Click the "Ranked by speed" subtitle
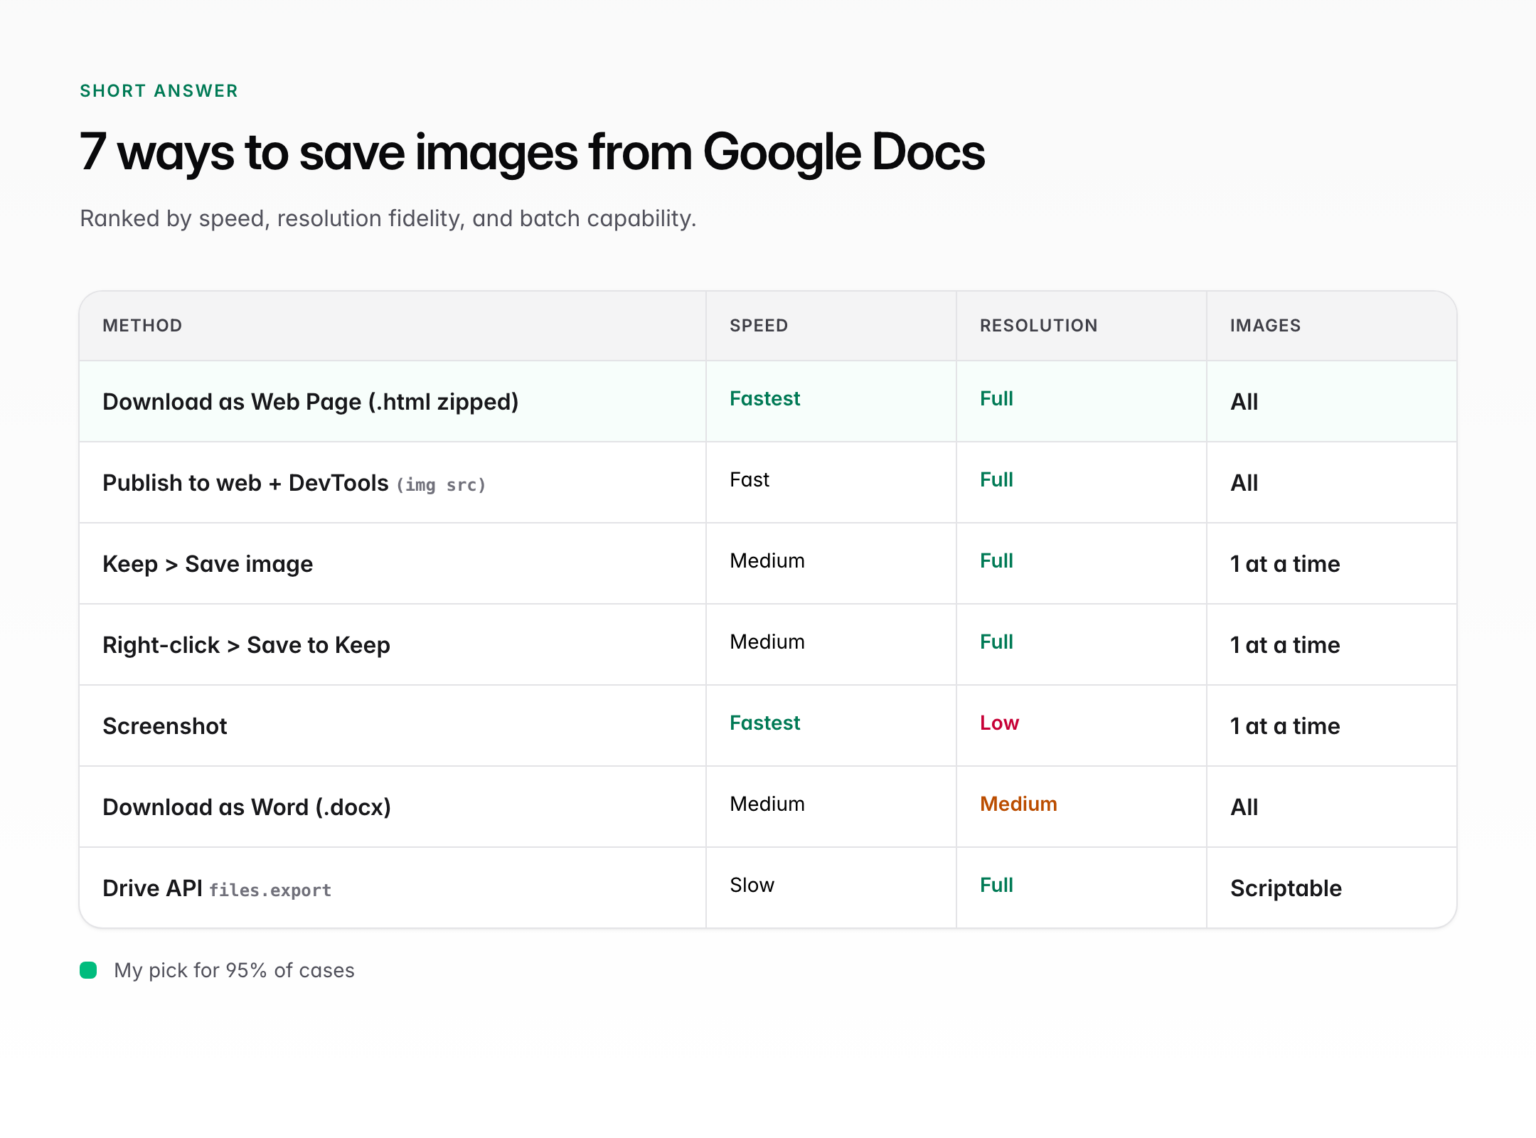The height and width of the screenshot is (1138, 1536). coord(388,219)
